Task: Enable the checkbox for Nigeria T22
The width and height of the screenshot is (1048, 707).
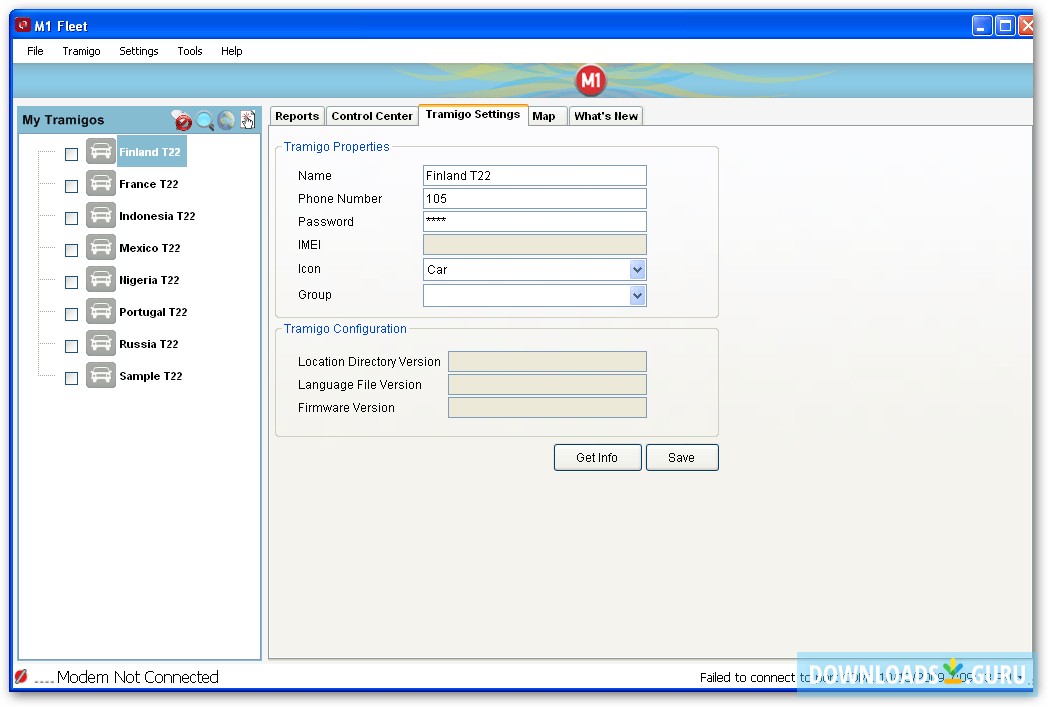Action: click(71, 282)
